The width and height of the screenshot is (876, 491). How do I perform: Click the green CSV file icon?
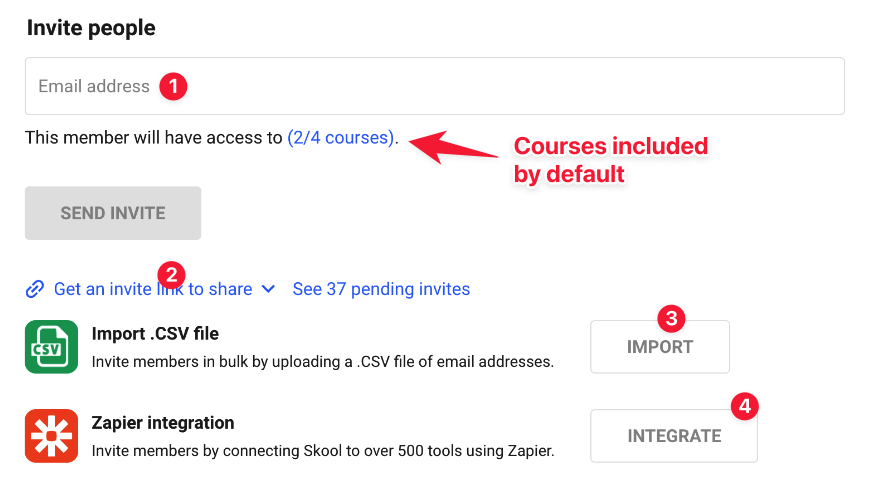pos(51,347)
